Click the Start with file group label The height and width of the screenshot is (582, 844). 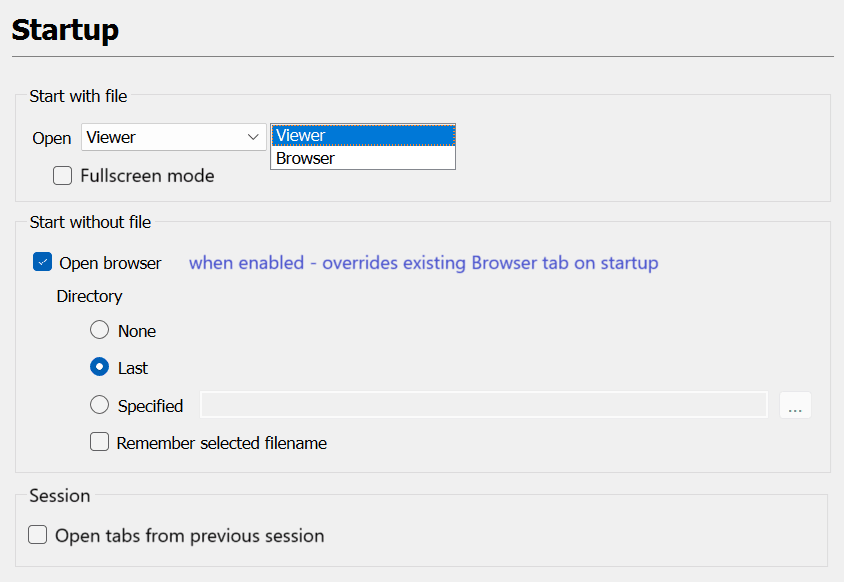point(78,96)
